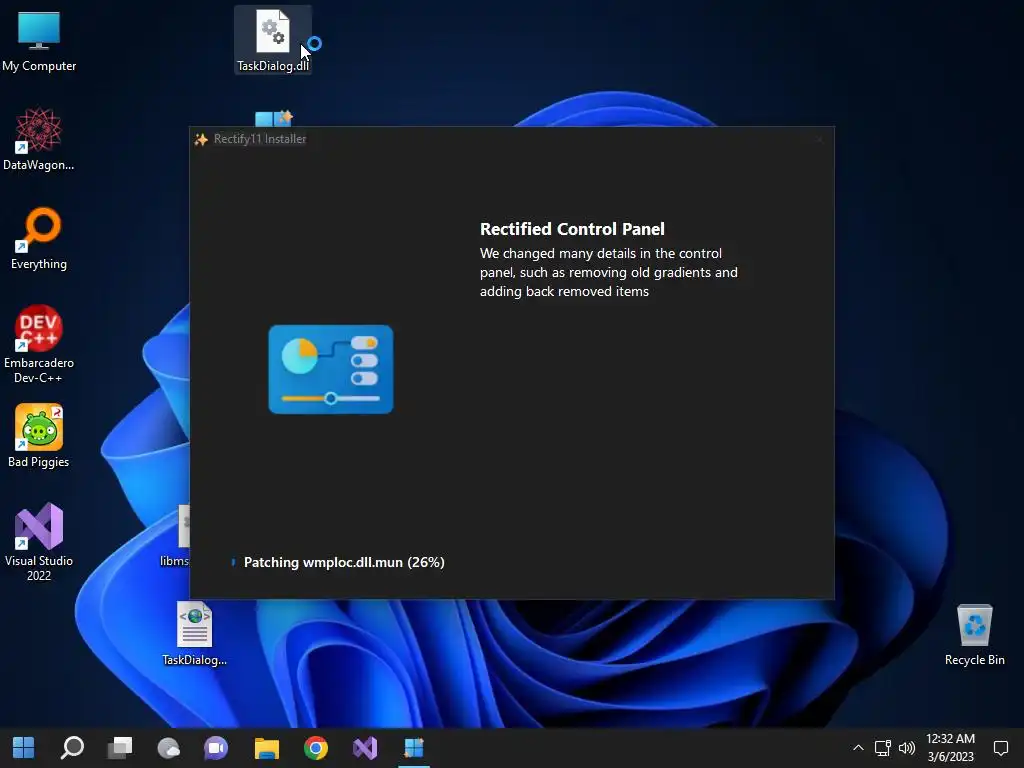The height and width of the screenshot is (768, 1024).
Task: Open the volume tray icon
Action: (x=907, y=748)
